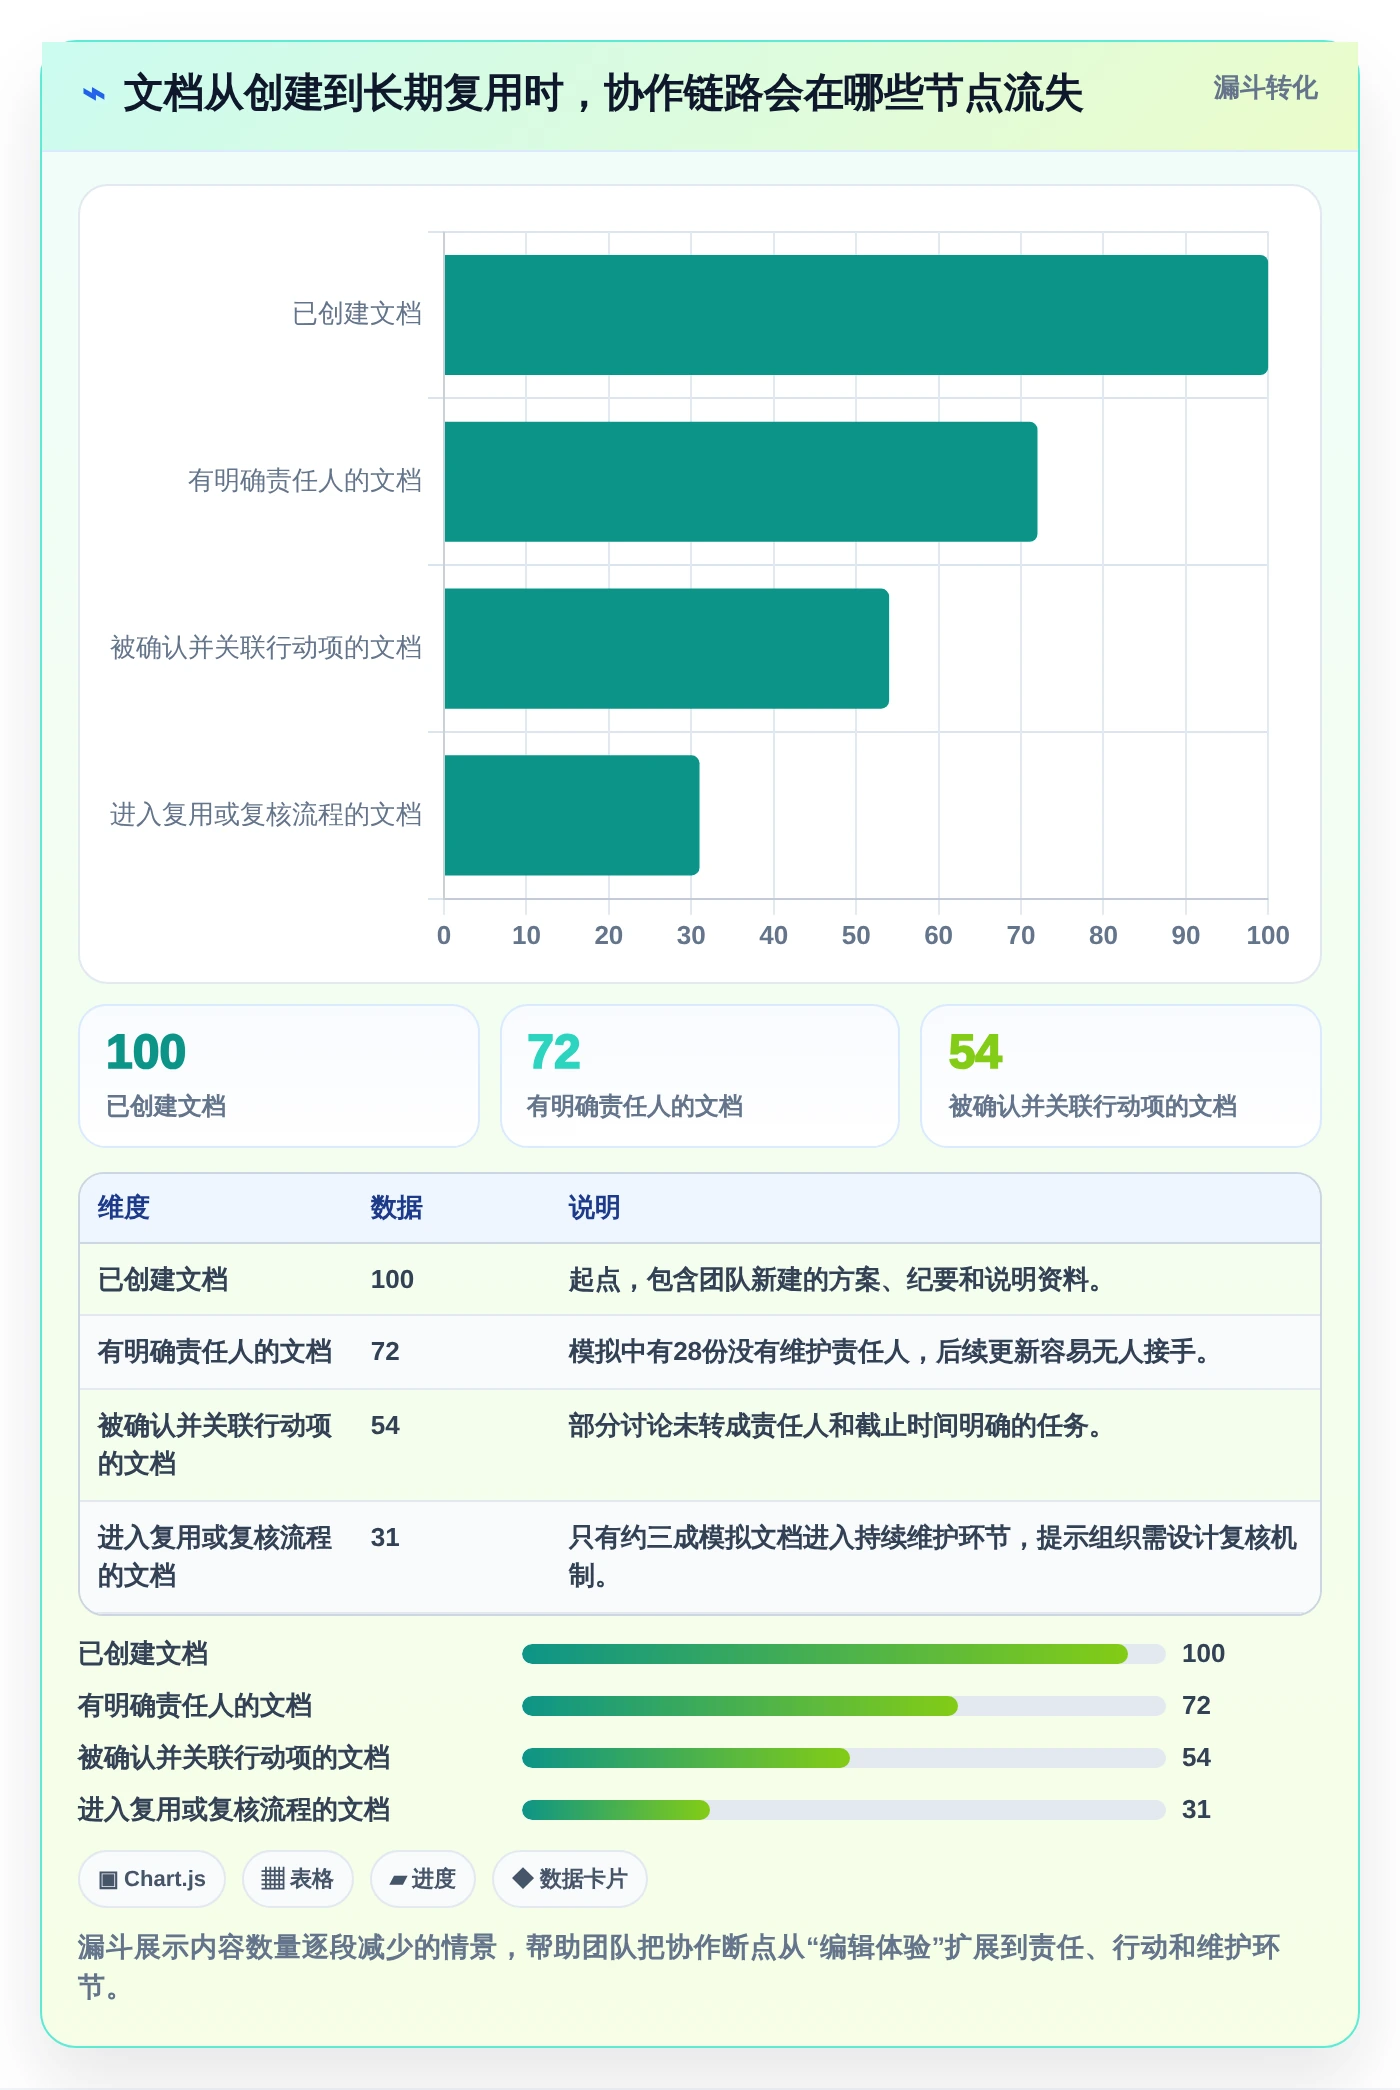Screen dimensions: 1400x2090
Task: Click the 72 有明确责任人的文档 data card
Action: click(x=700, y=1076)
